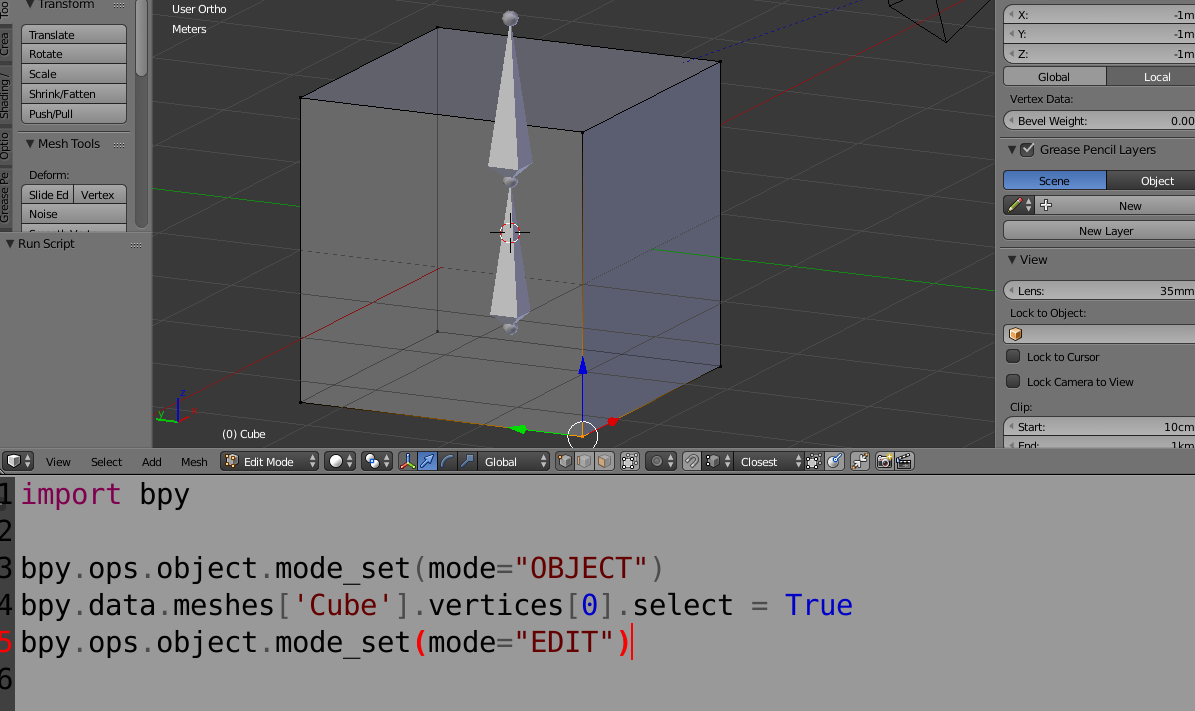This screenshot has width=1195, height=711.
Task: Click the New Layer button
Action: click(x=1100, y=231)
